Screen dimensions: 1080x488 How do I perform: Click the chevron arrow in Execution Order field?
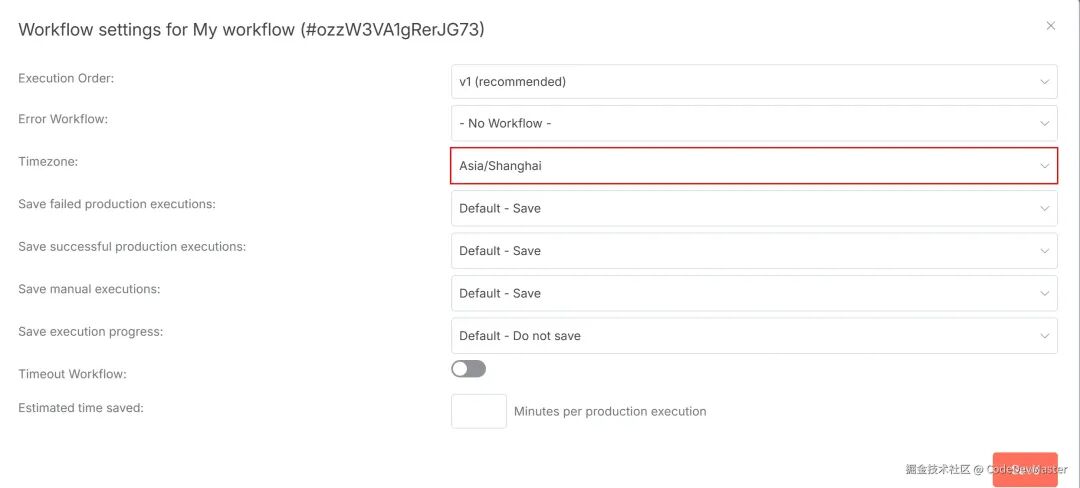tap(1044, 82)
